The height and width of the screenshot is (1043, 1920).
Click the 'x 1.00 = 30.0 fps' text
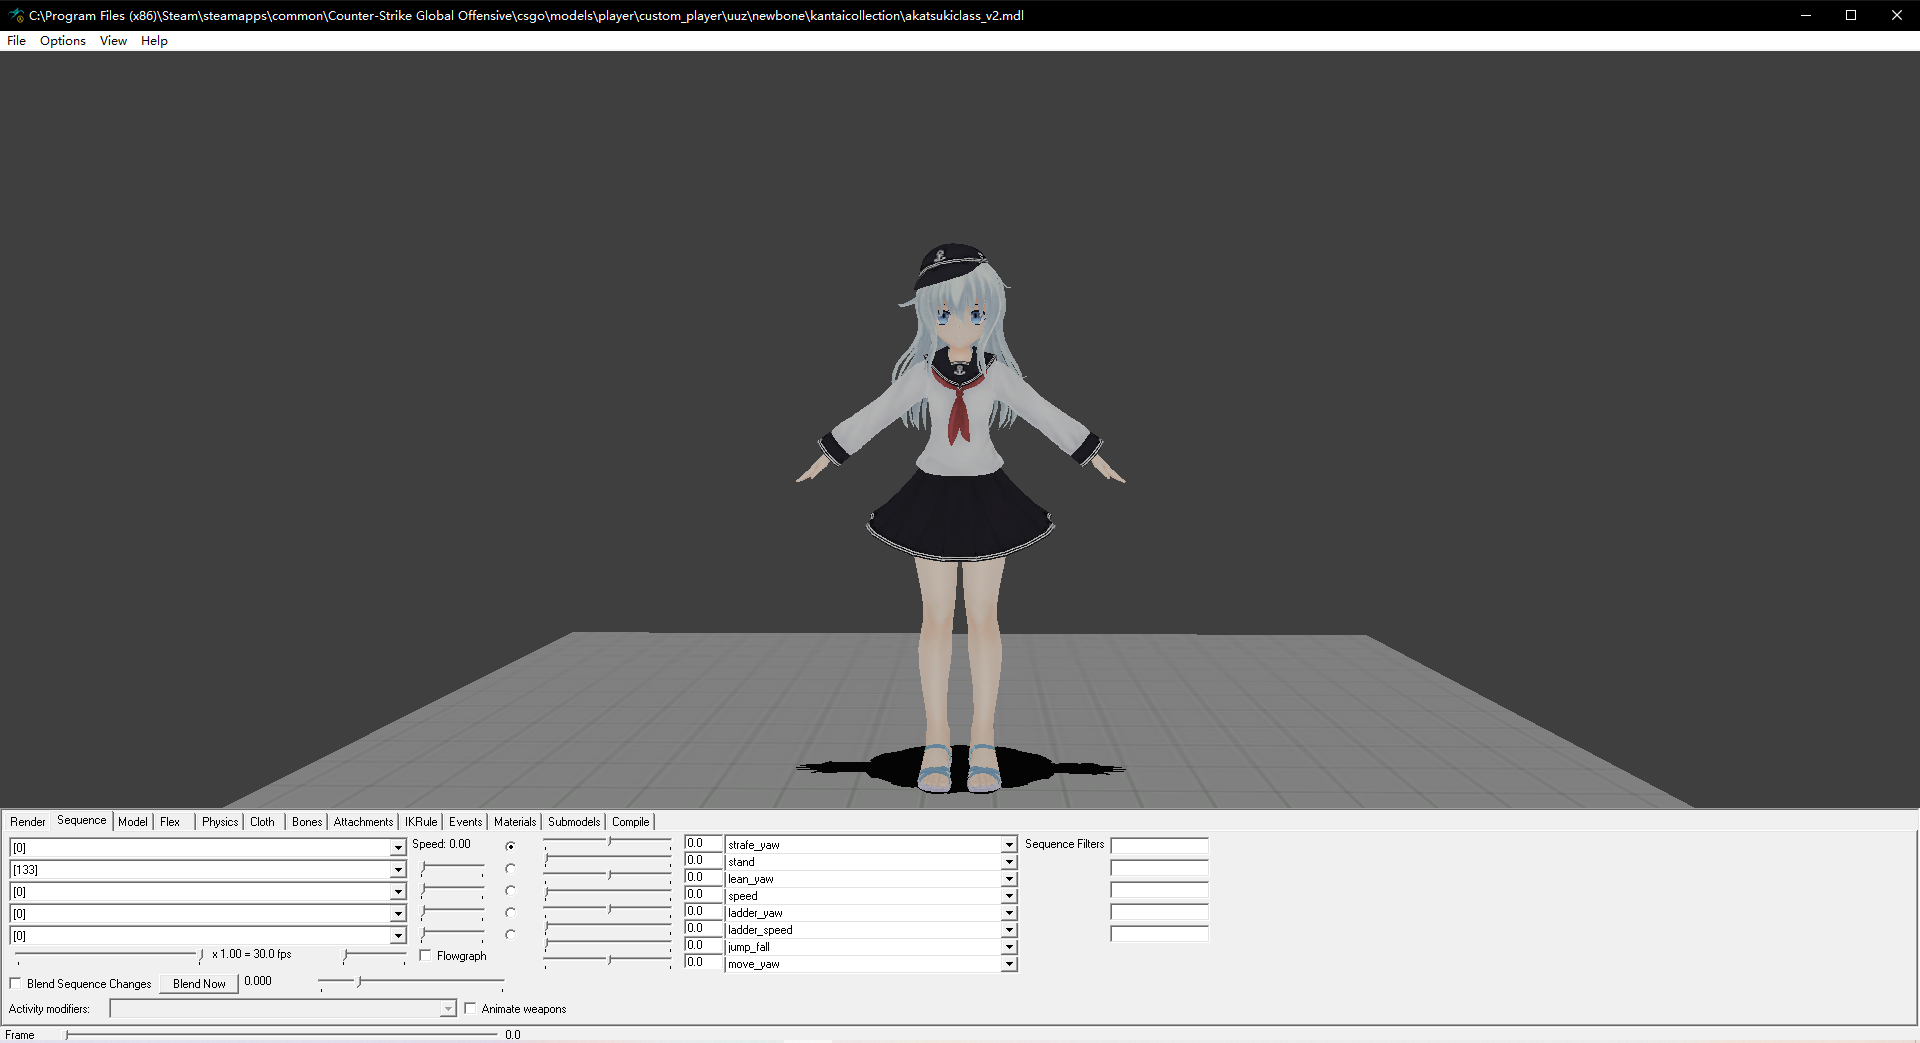[x=252, y=955]
